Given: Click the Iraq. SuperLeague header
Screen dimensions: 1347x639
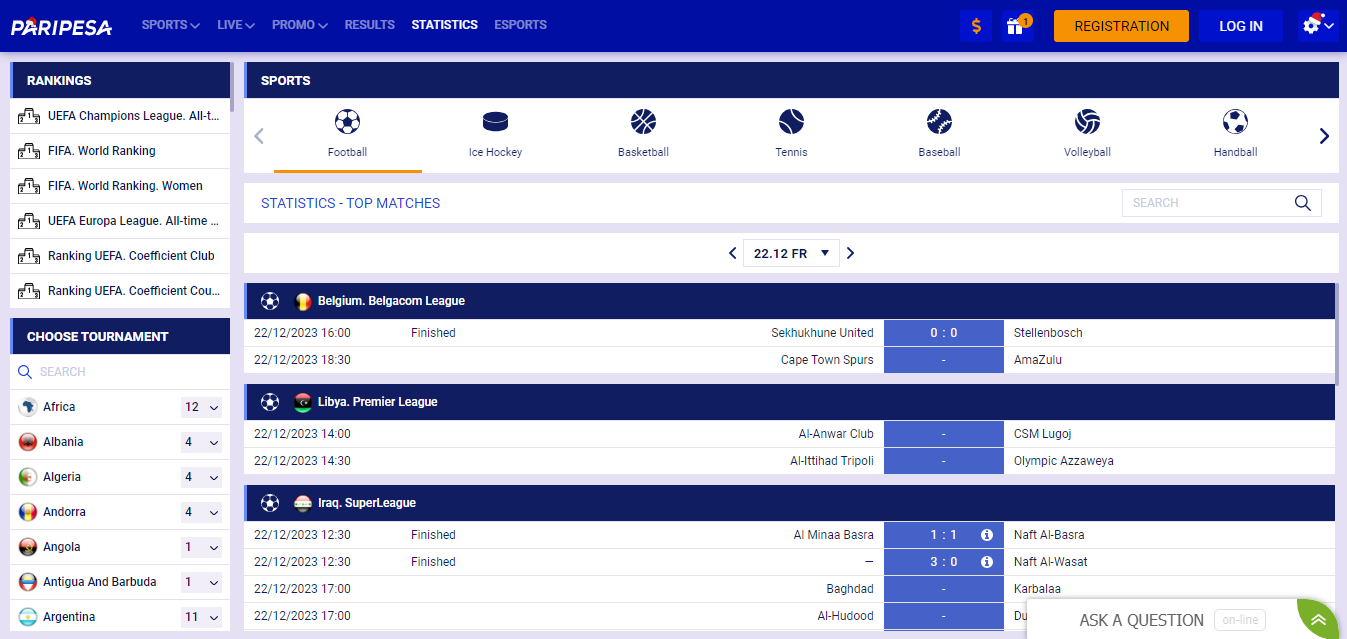Looking at the screenshot, I should tap(790, 503).
